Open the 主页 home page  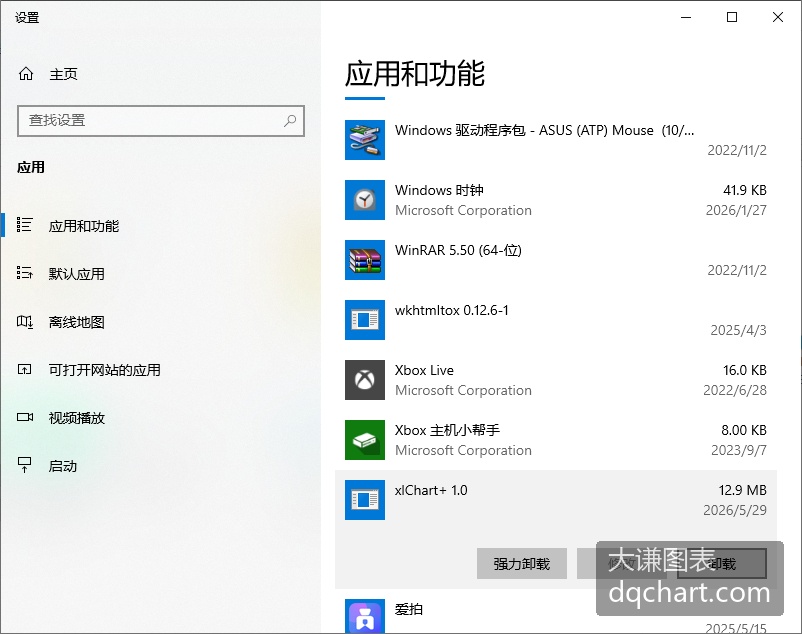click(x=63, y=74)
